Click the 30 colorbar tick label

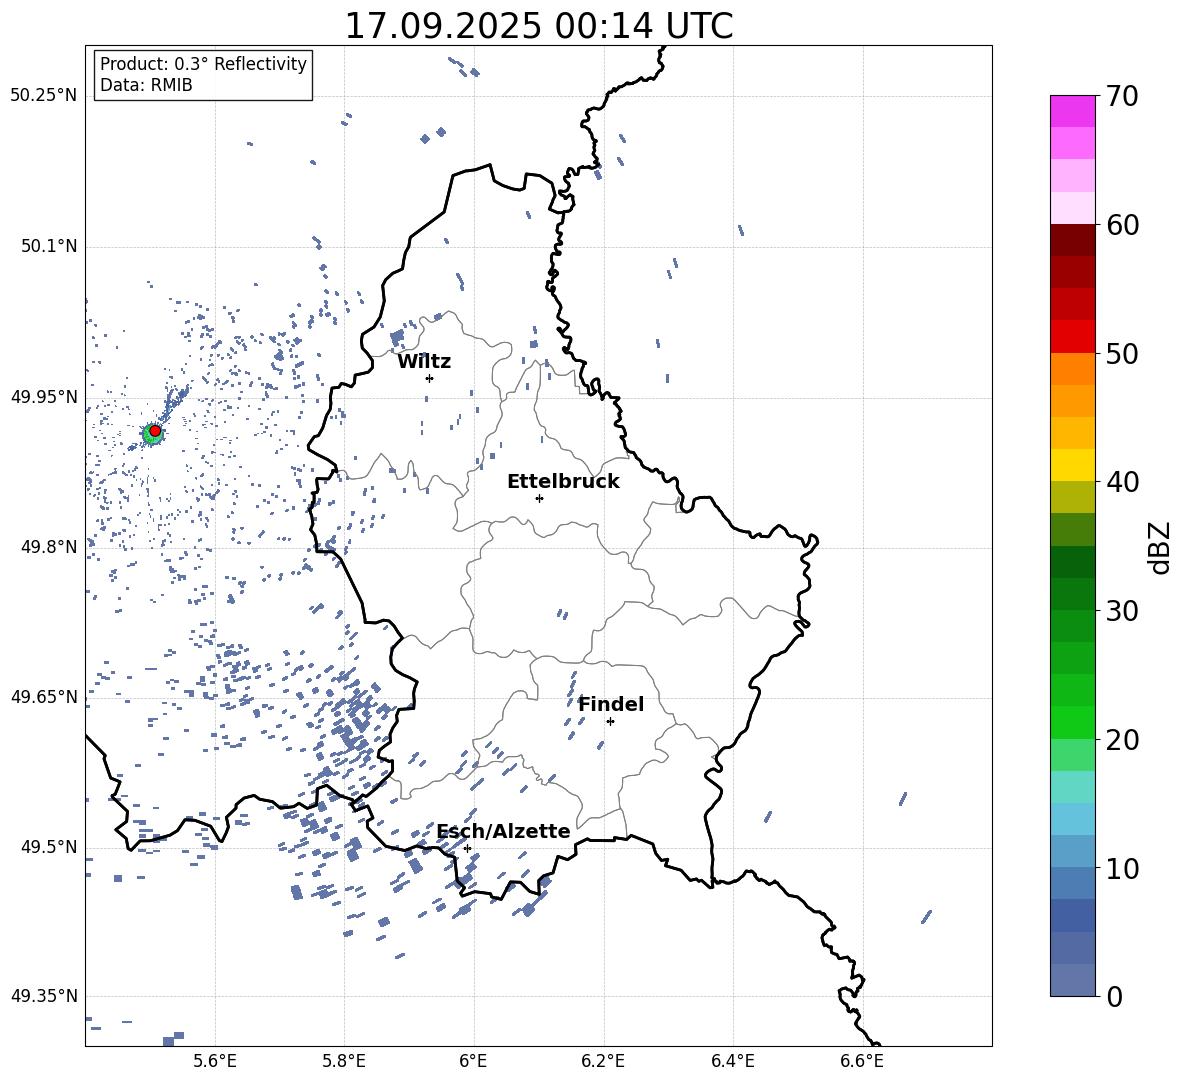[x=1122, y=611]
